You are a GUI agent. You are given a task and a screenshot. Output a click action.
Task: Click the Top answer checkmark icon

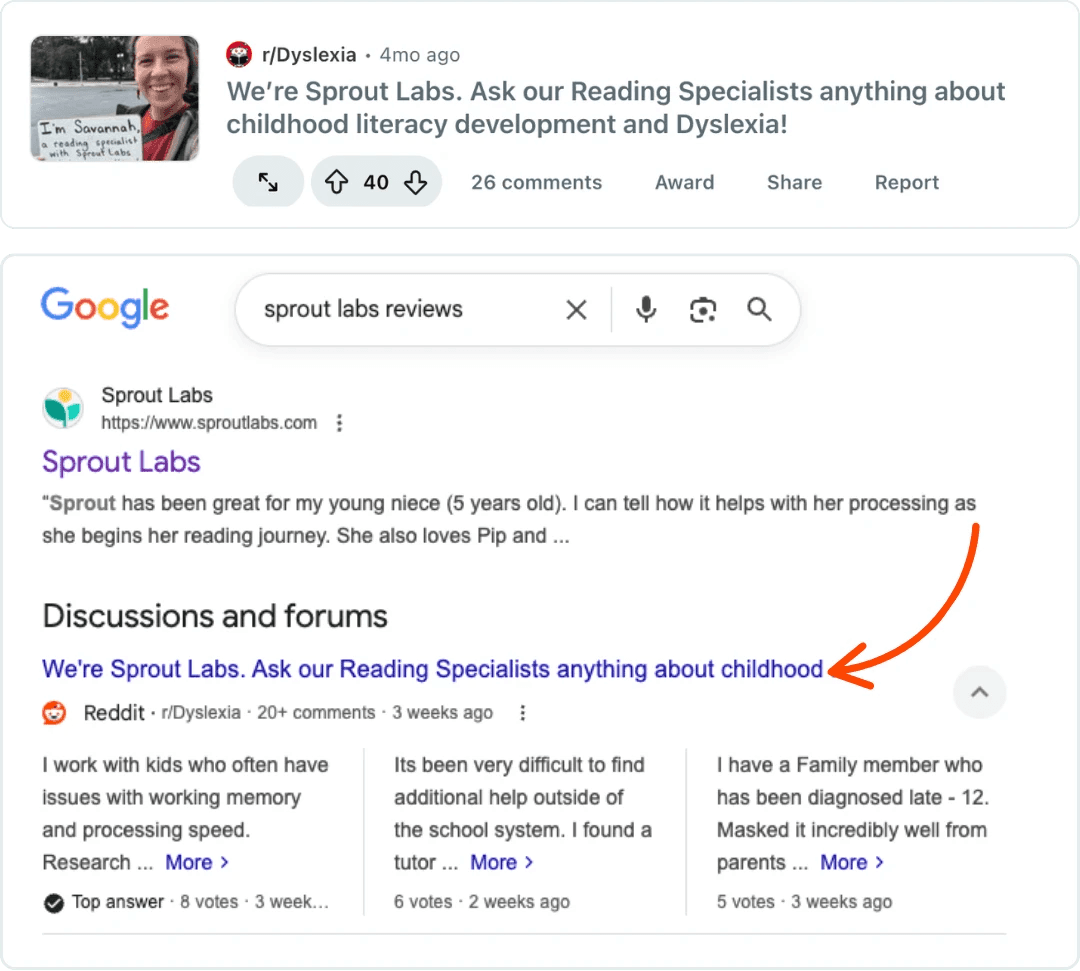tap(54, 903)
